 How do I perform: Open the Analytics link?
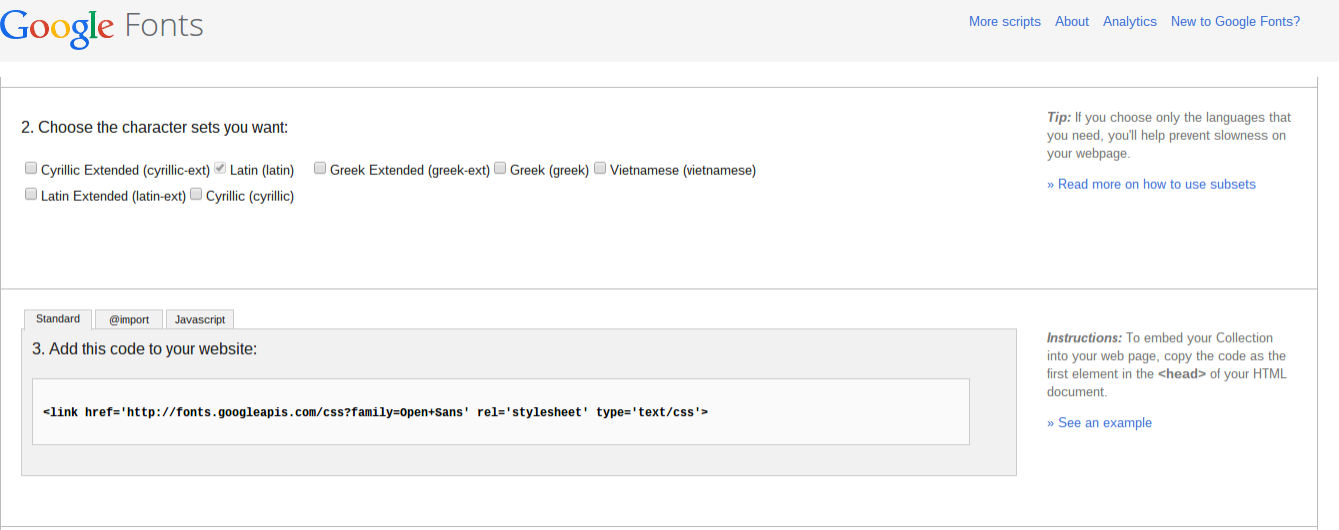point(1129,22)
